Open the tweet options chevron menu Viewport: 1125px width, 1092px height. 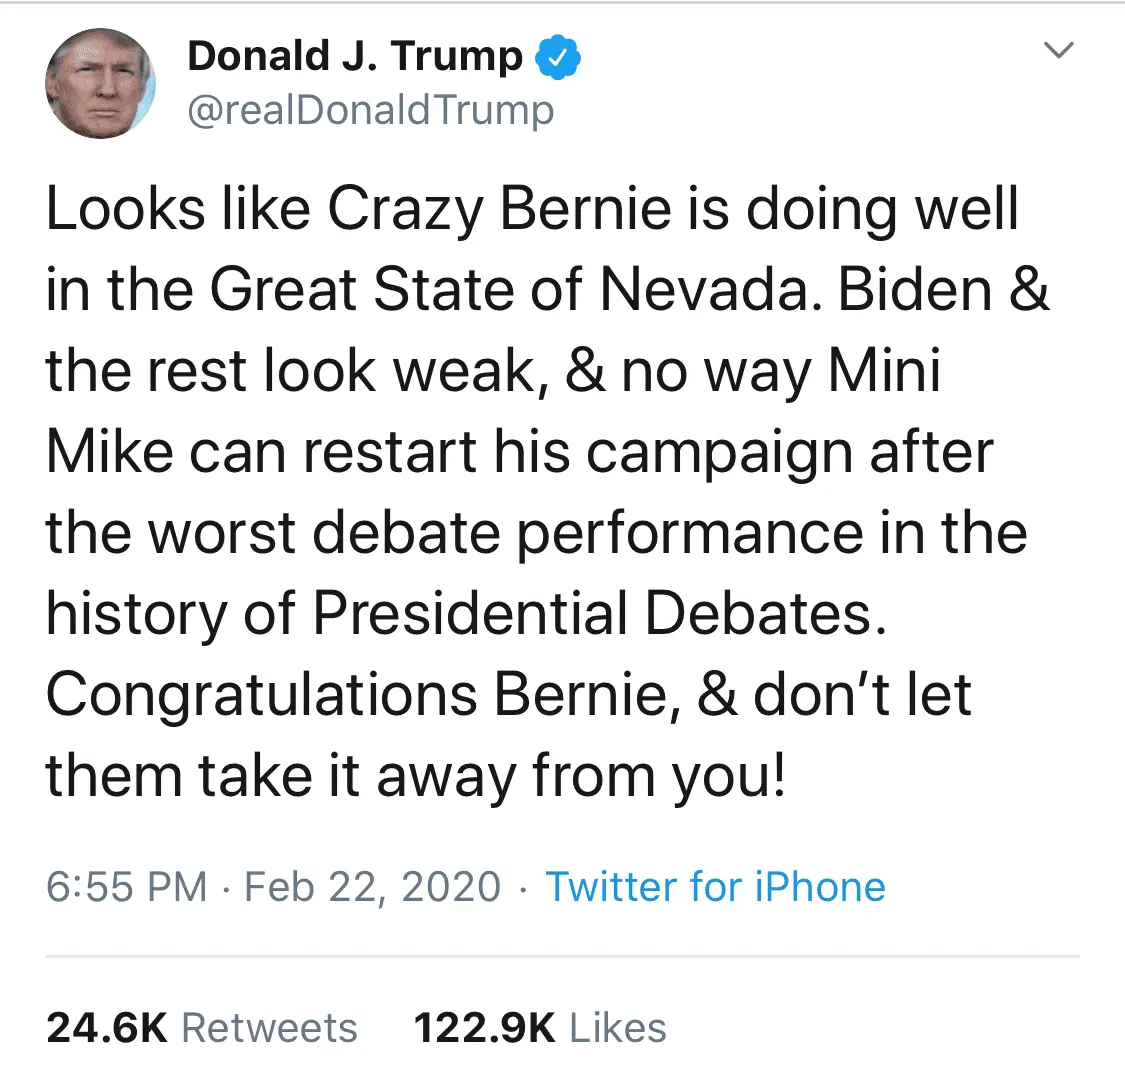point(1059,49)
